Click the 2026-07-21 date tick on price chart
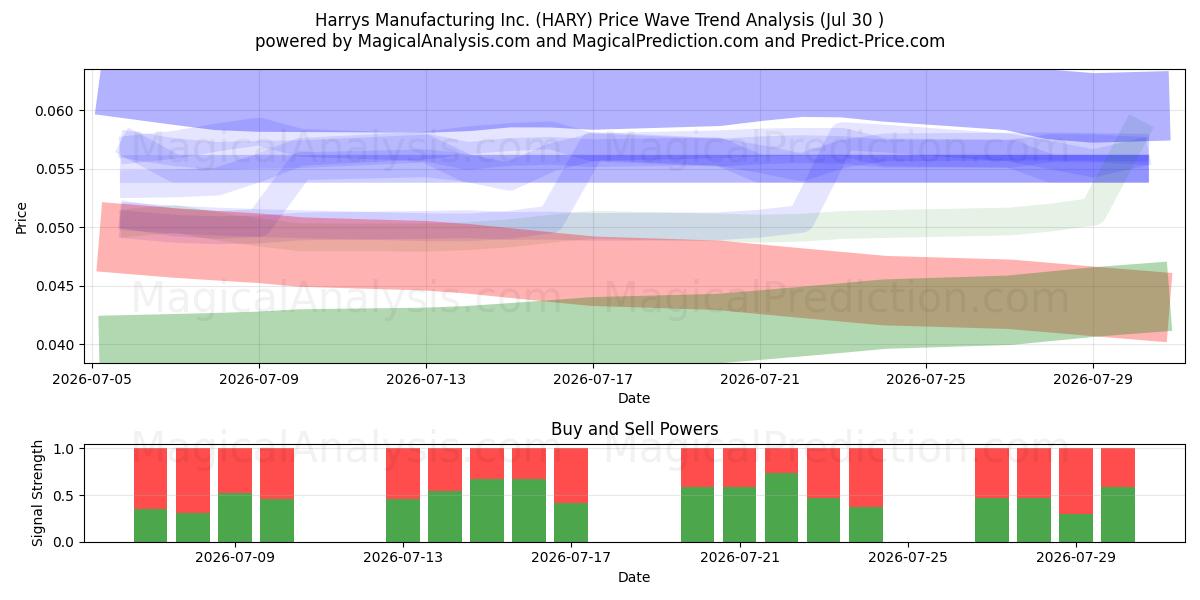Image resolution: width=1200 pixels, height=600 pixels. click(x=759, y=379)
